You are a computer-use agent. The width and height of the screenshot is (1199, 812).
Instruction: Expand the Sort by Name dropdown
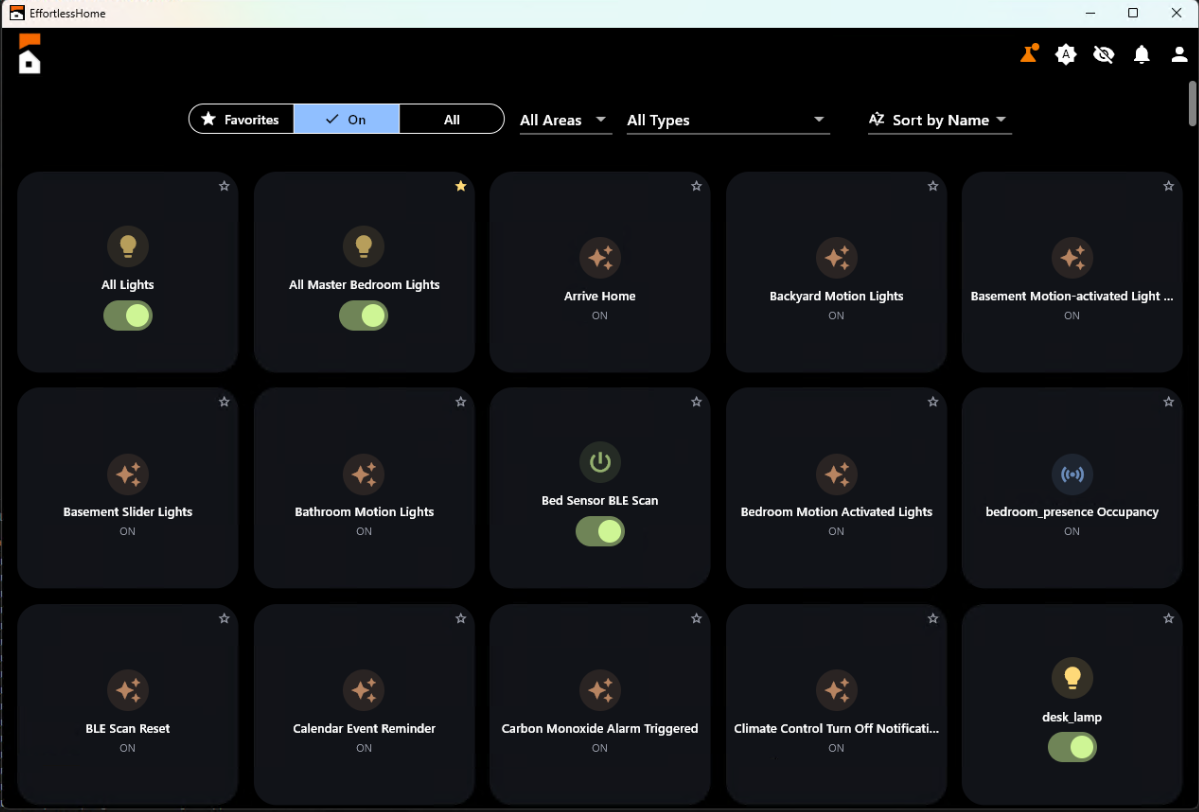pyautogui.click(x=938, y=120)
